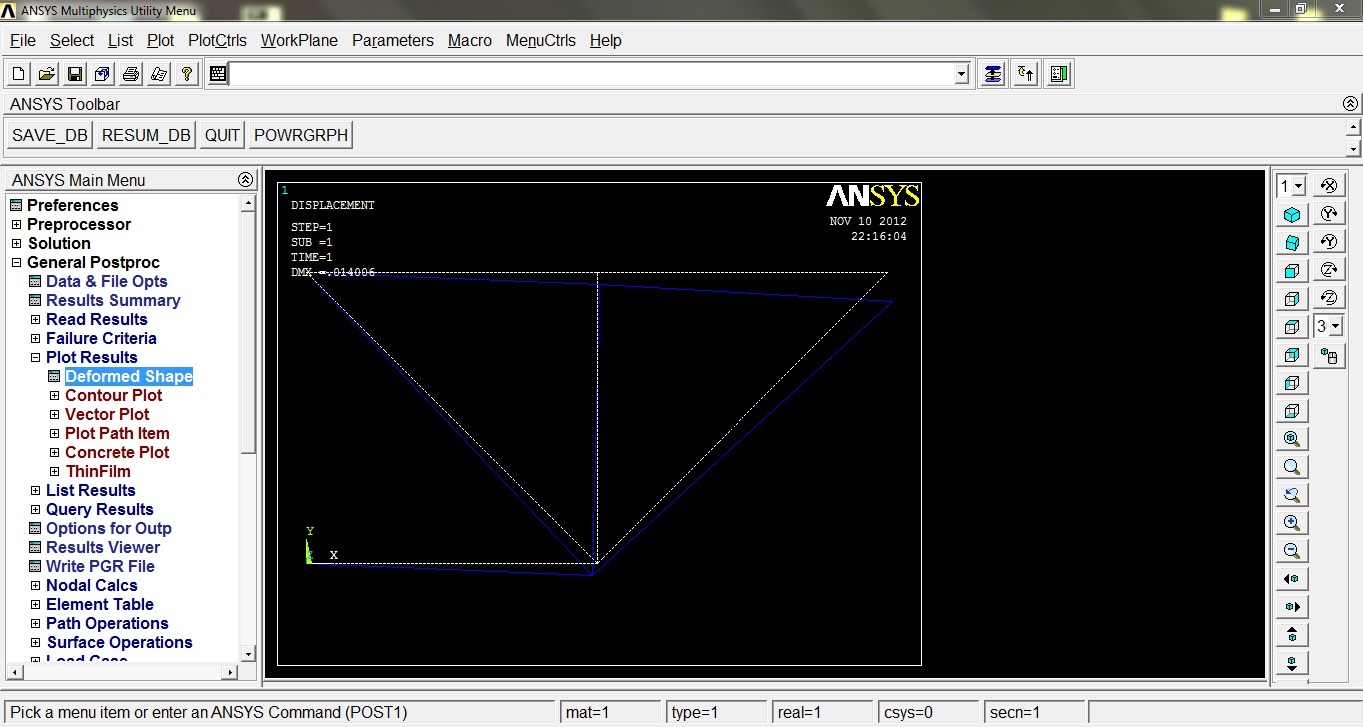Click the printer icon in the top toolbar
Viewport: 1363px width, 727px height.
pyautogui.click(x=131, y=74)
